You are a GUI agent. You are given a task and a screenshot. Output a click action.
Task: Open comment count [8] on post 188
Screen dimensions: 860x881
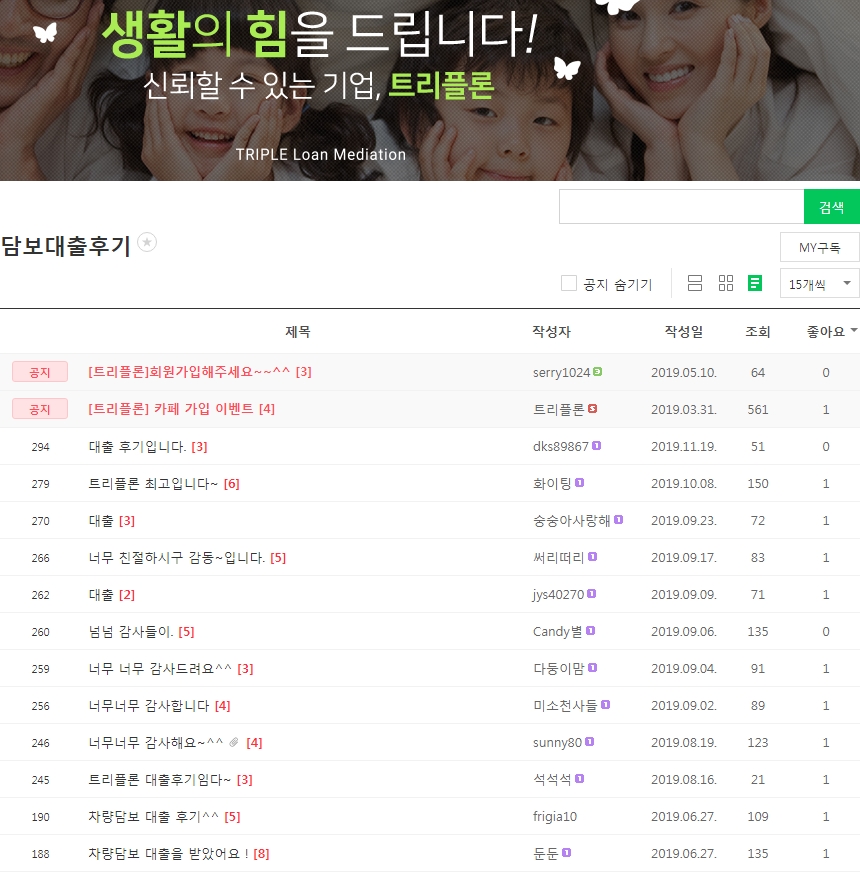point(261,854)
